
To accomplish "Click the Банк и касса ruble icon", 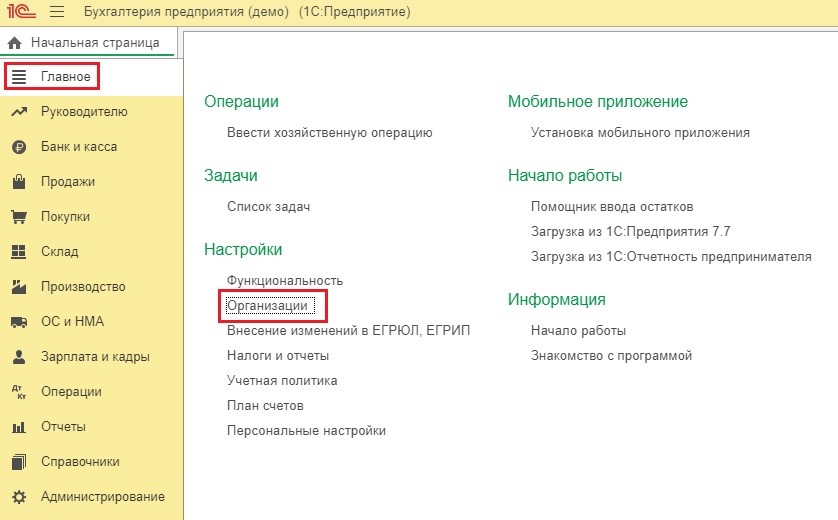I will [x=18, y=147].
